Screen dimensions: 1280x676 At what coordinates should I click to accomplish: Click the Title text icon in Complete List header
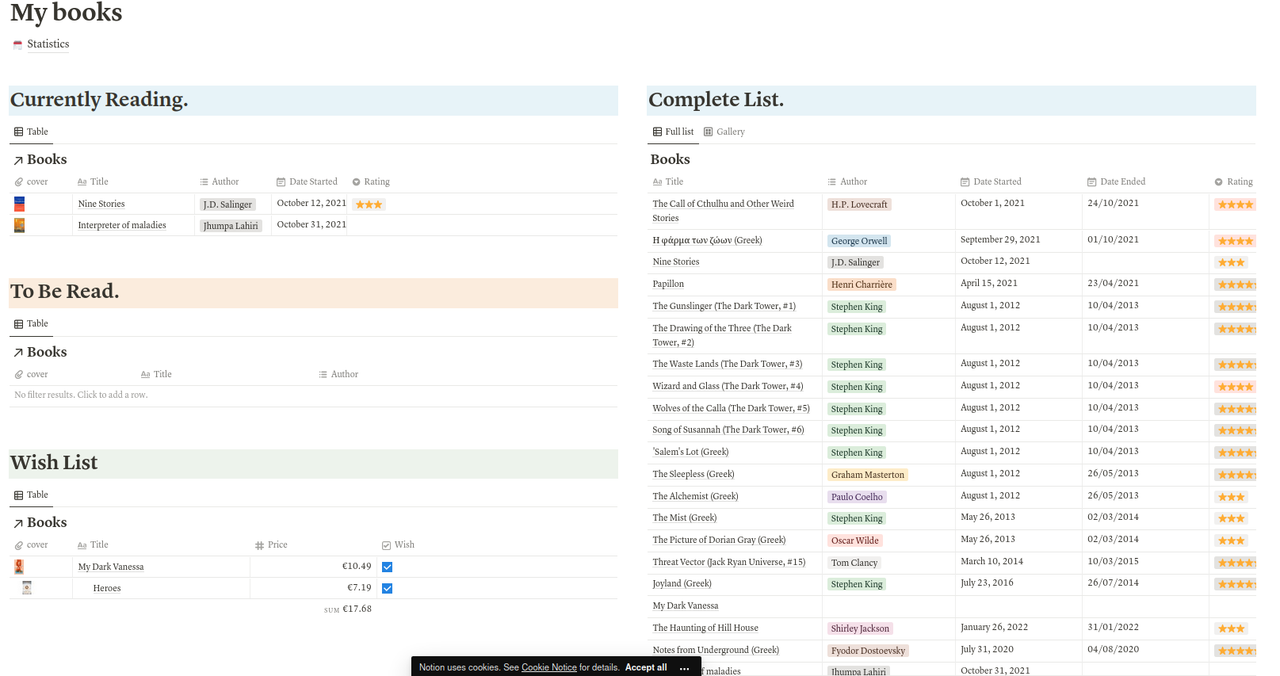coord(657,182)
